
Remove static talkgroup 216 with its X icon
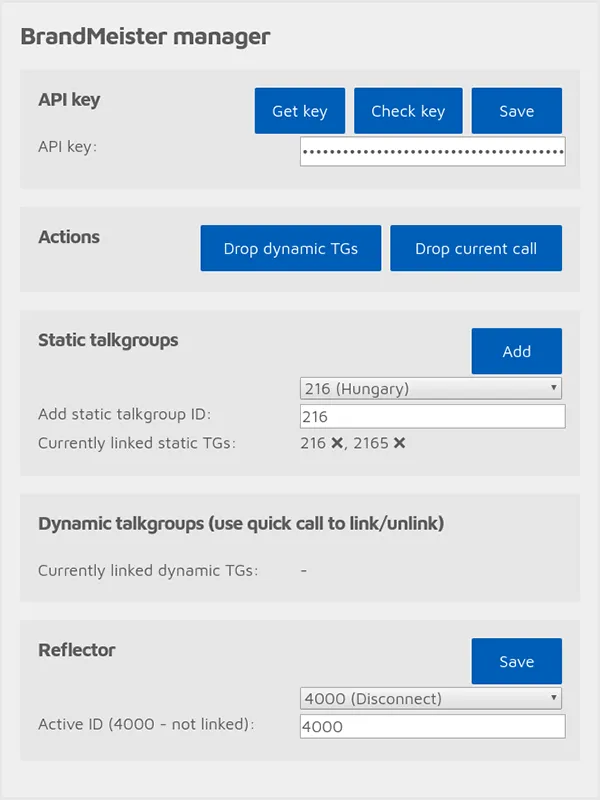tap(337, 443)
